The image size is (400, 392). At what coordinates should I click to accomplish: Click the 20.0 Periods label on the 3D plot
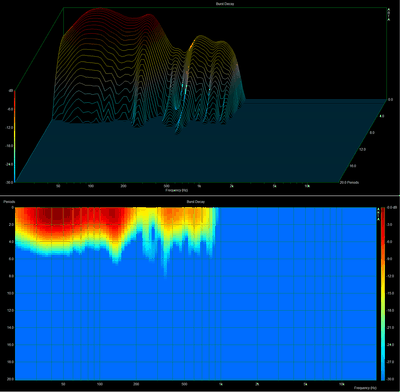pyautogui.click(x=349, y=183)
